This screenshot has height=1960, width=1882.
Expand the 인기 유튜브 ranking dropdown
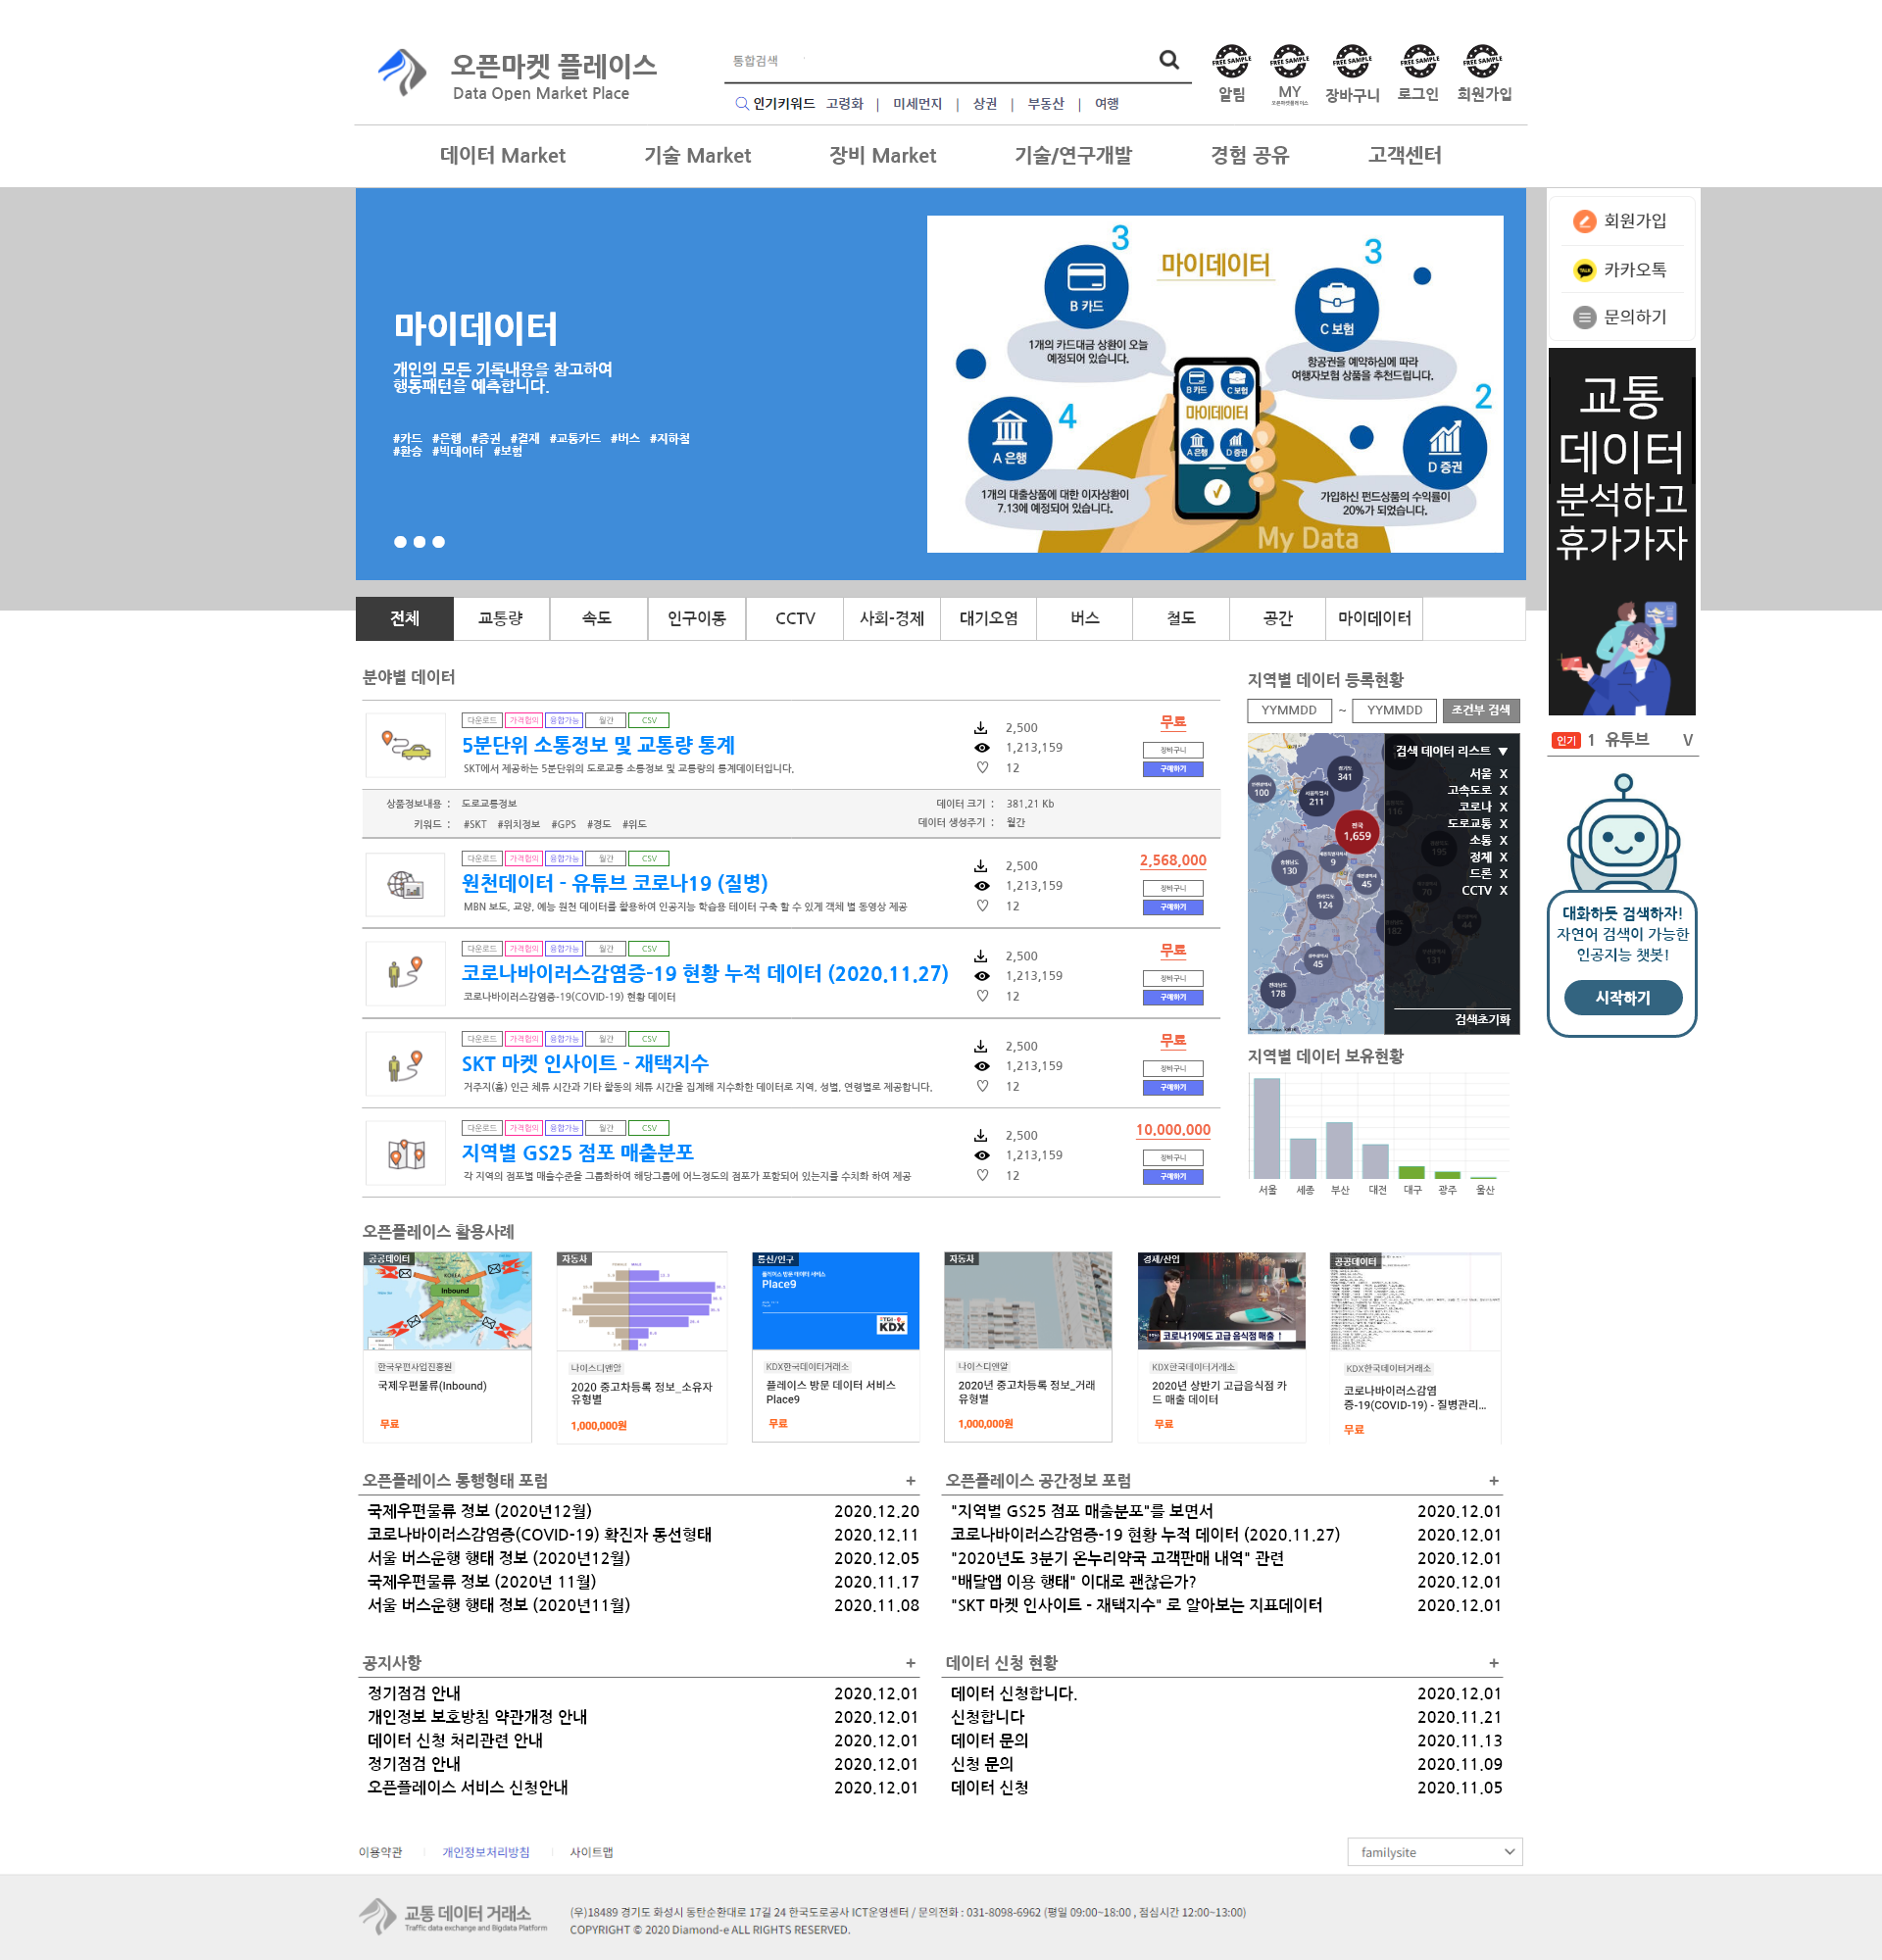coord(1688,741)
